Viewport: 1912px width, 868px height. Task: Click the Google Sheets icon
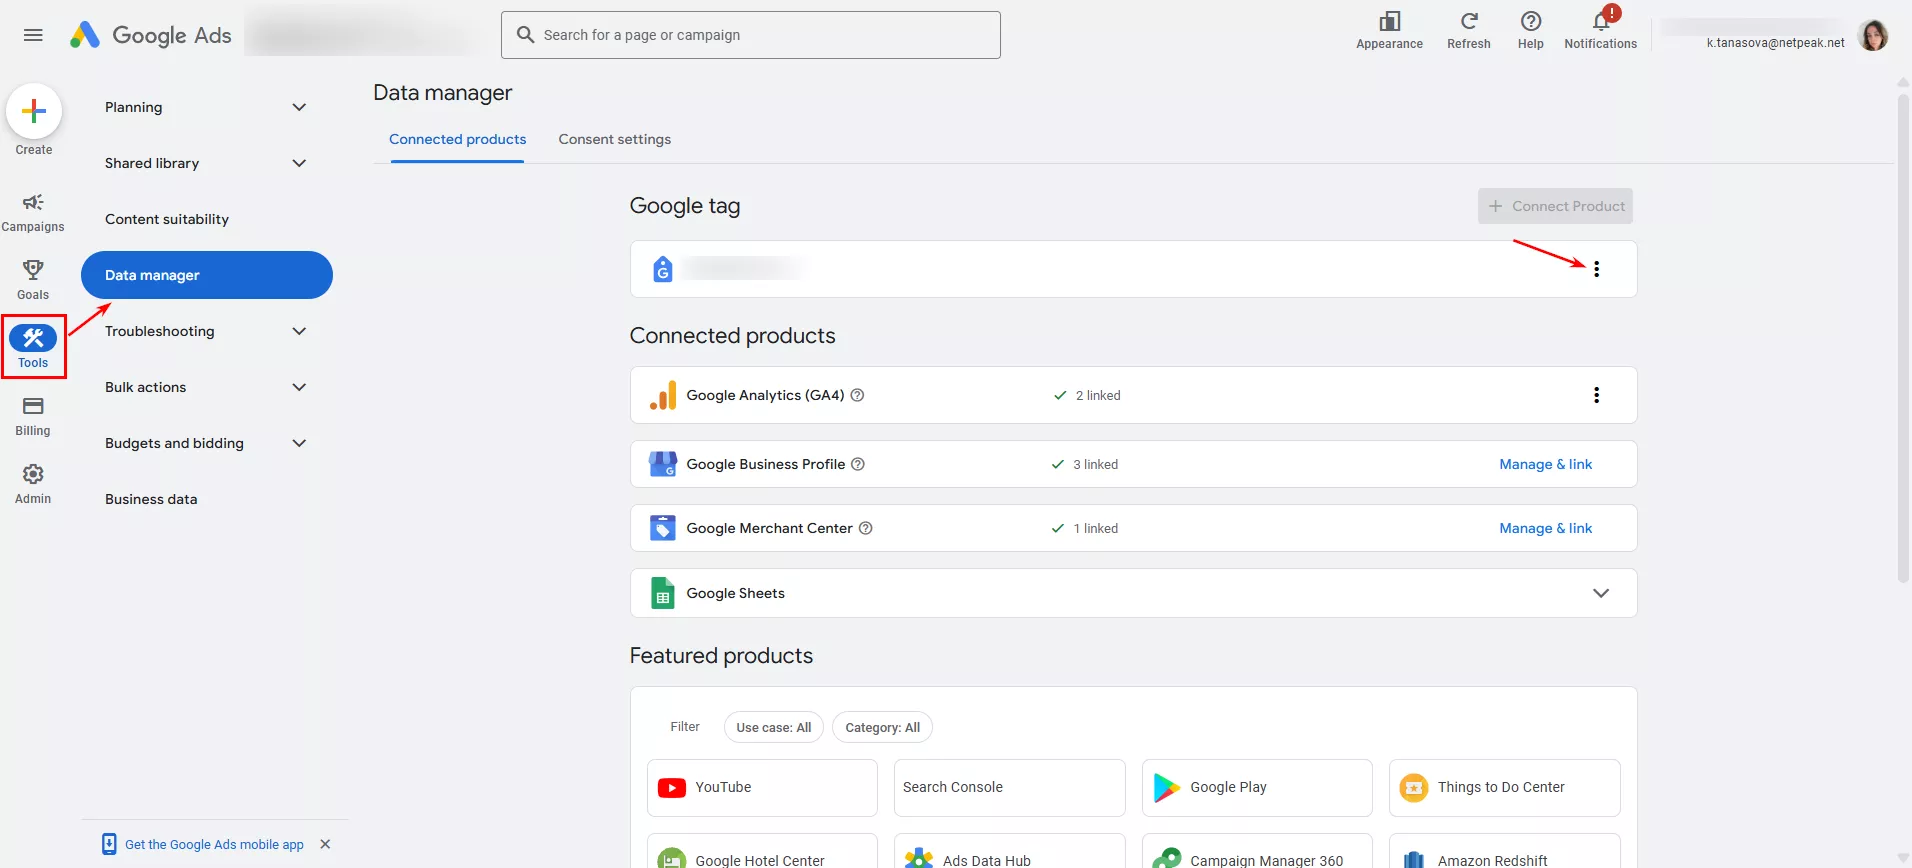click(x=662, y=593)
